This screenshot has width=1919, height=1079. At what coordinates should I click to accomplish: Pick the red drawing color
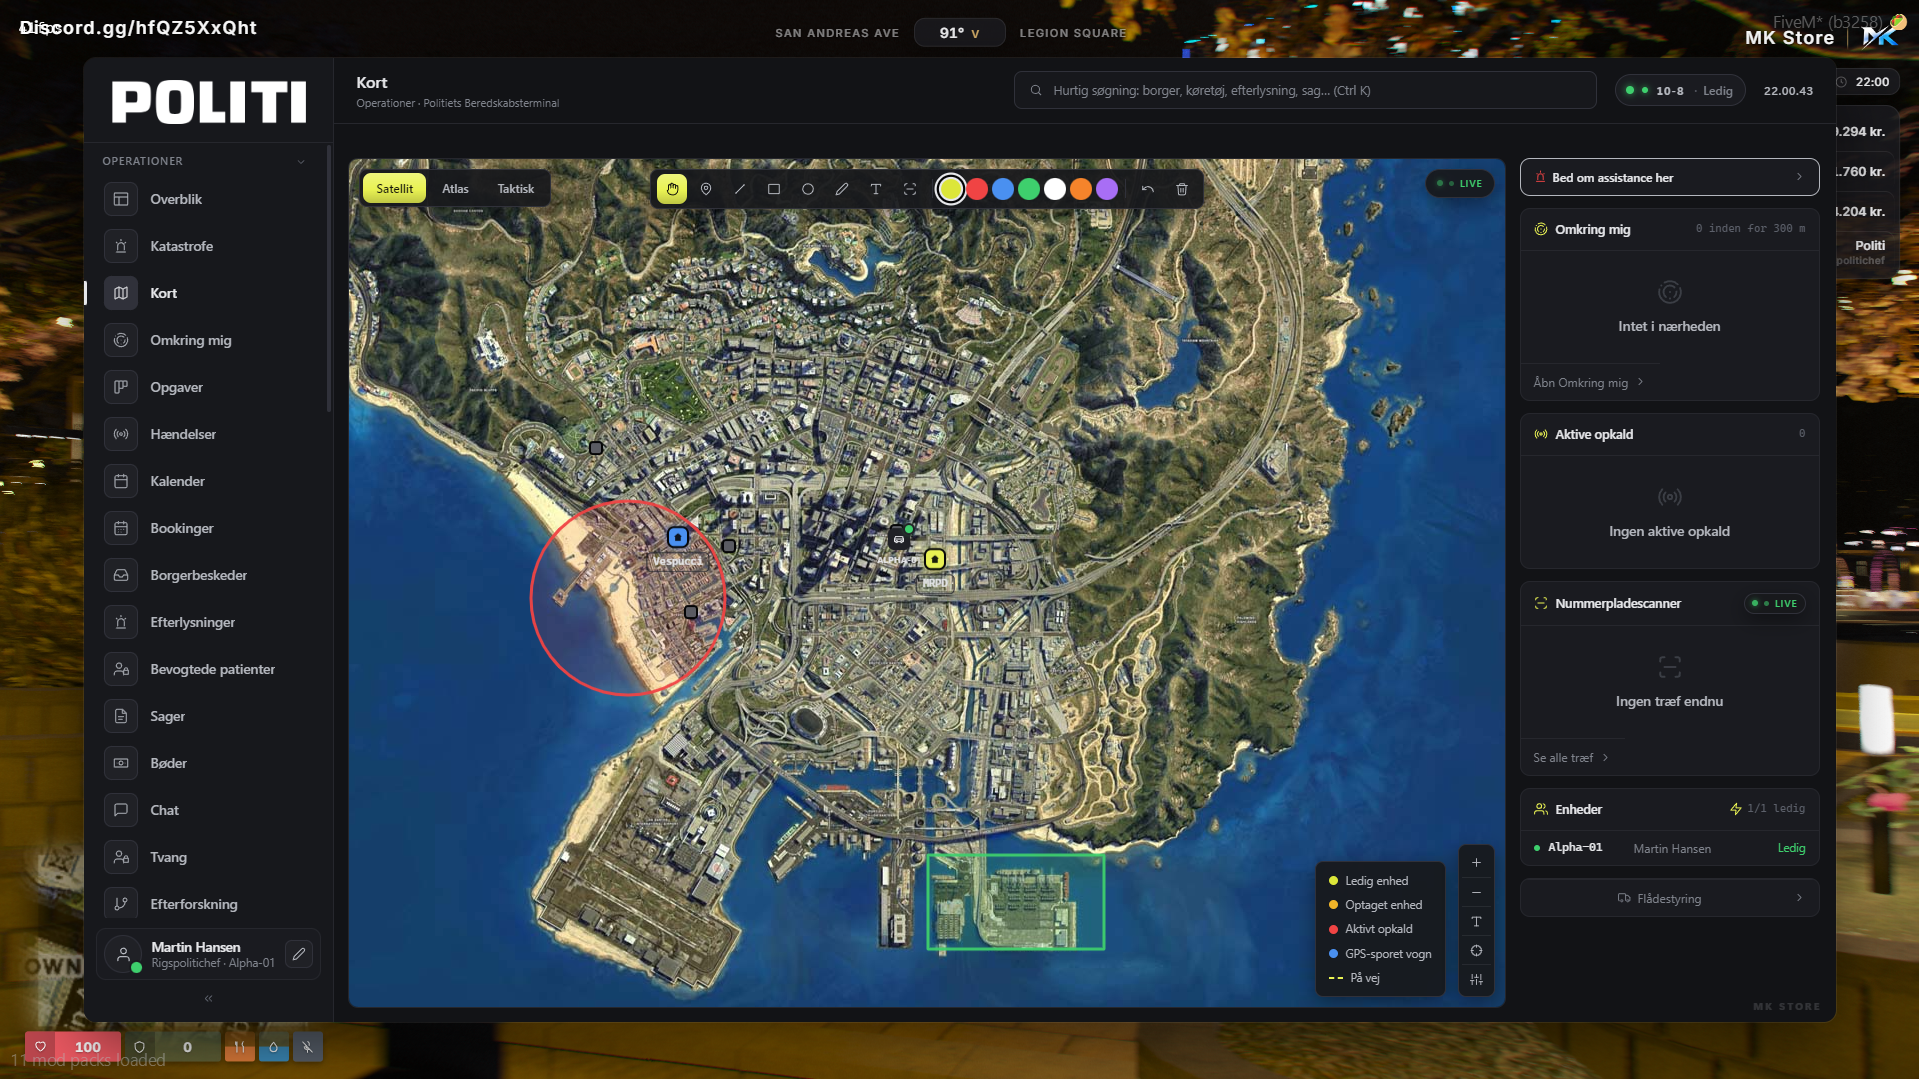977,189
